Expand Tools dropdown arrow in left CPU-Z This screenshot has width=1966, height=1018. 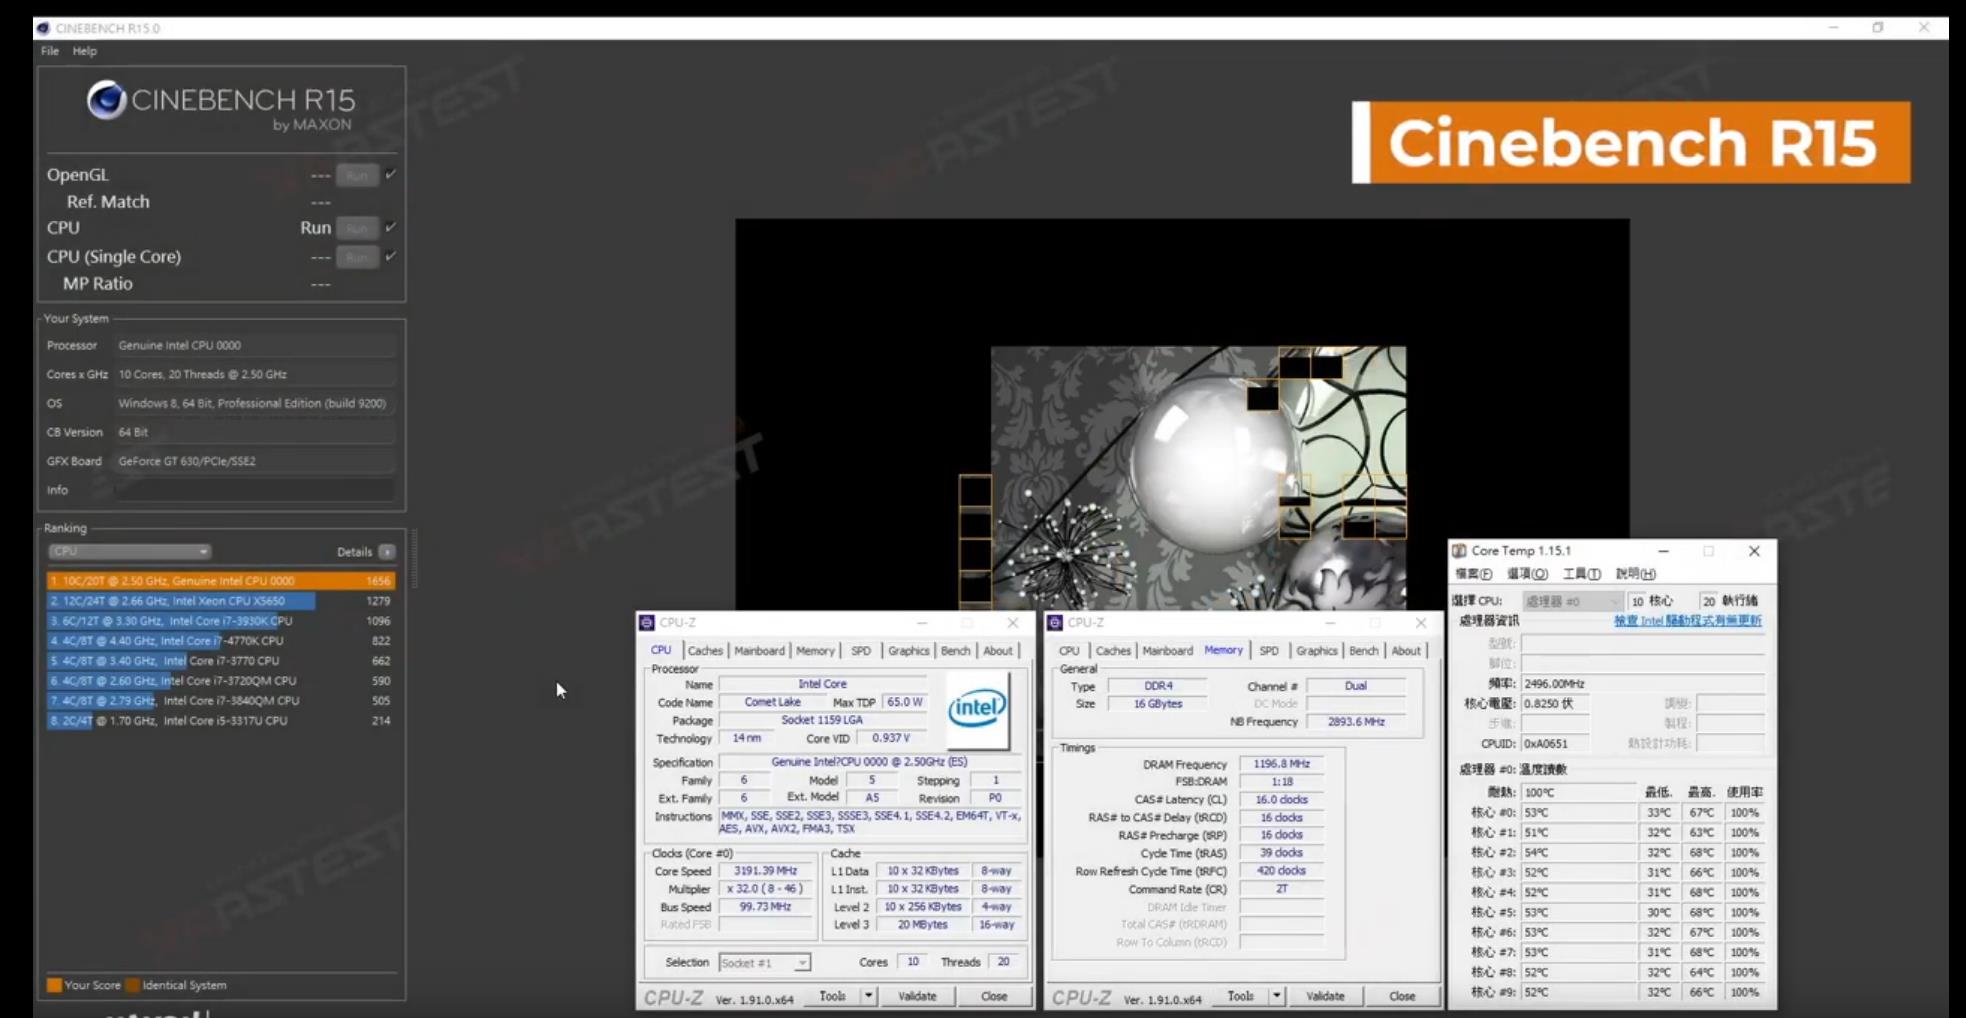pos(868,996)
